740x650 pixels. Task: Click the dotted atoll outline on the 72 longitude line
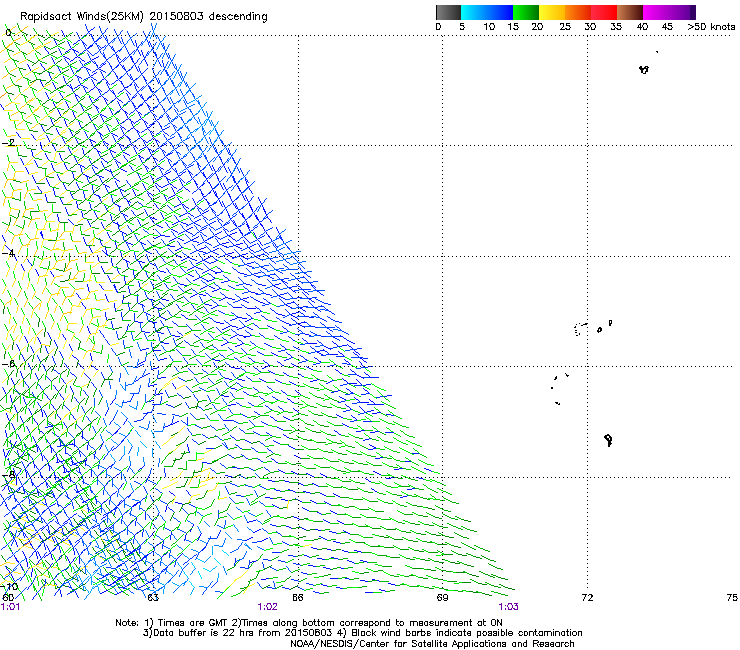click(x=580, y=329)
